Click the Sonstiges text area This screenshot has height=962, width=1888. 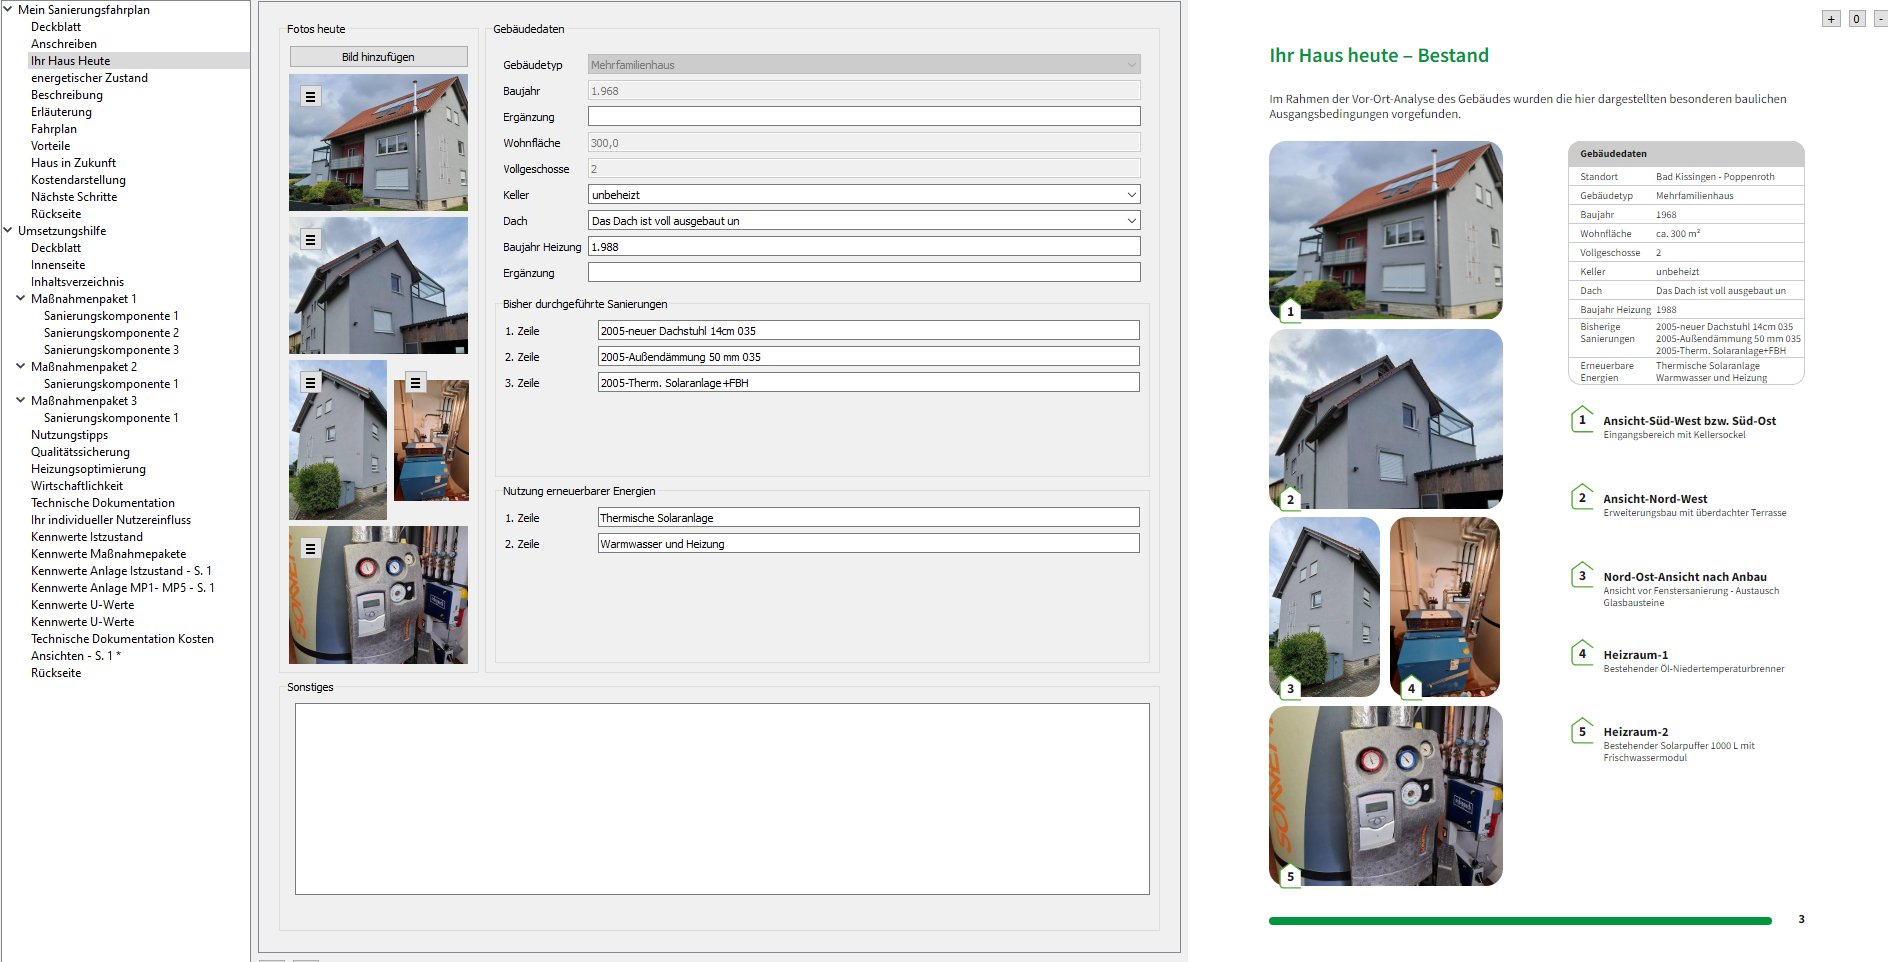click(721, 798)
